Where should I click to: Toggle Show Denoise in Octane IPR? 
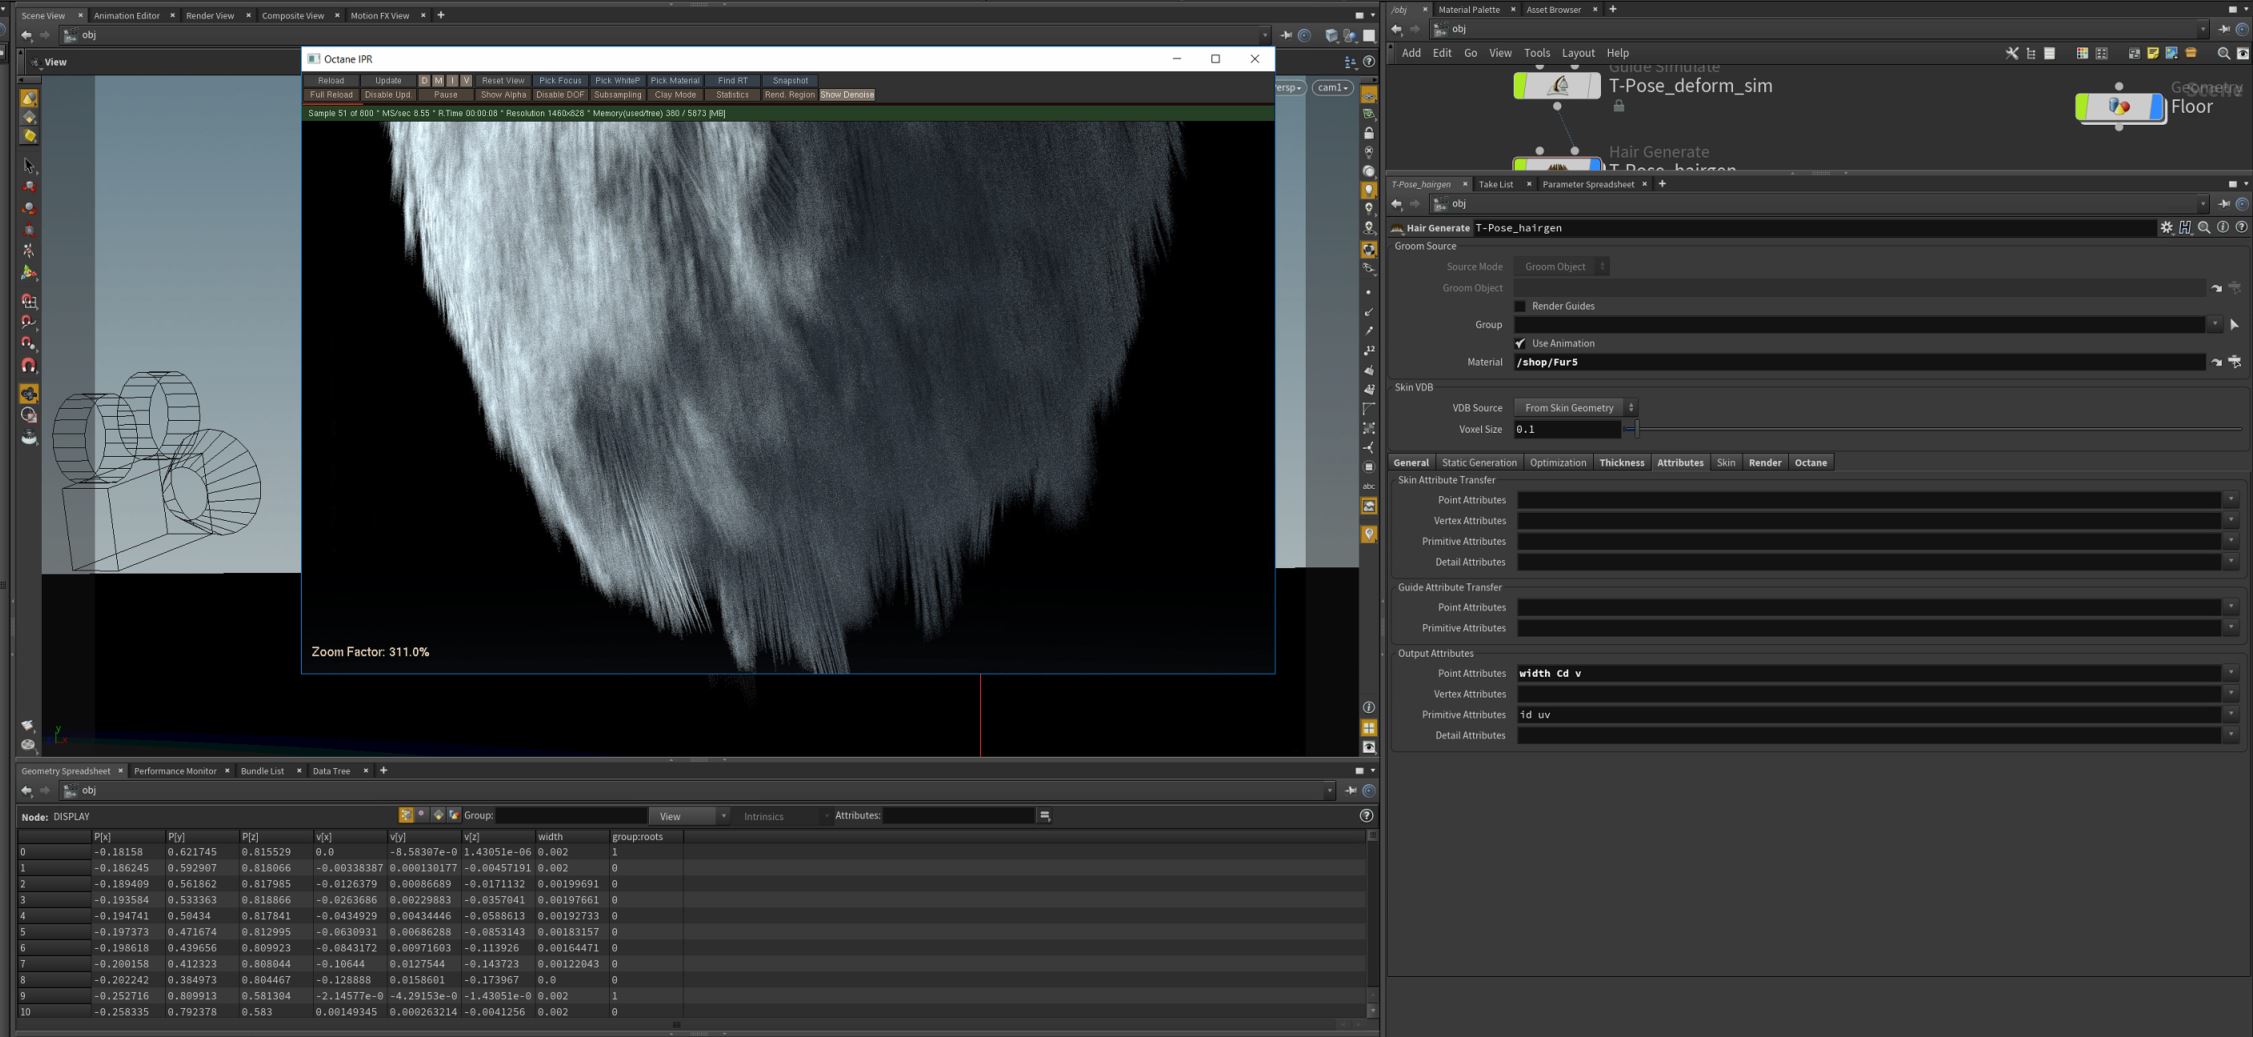pos(846,95)
